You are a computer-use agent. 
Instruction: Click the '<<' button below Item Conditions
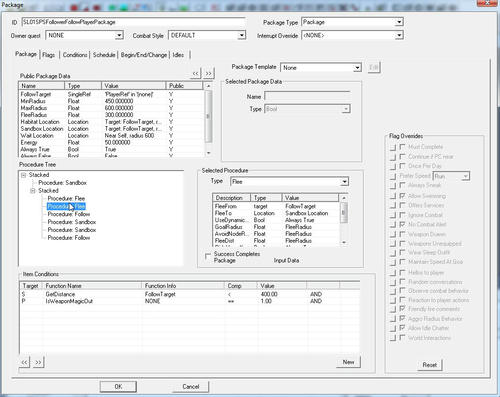[x=25, y=362]
